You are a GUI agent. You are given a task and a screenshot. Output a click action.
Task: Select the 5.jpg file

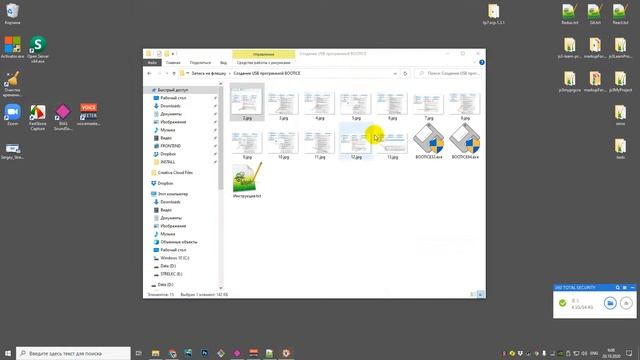[356, 105]
